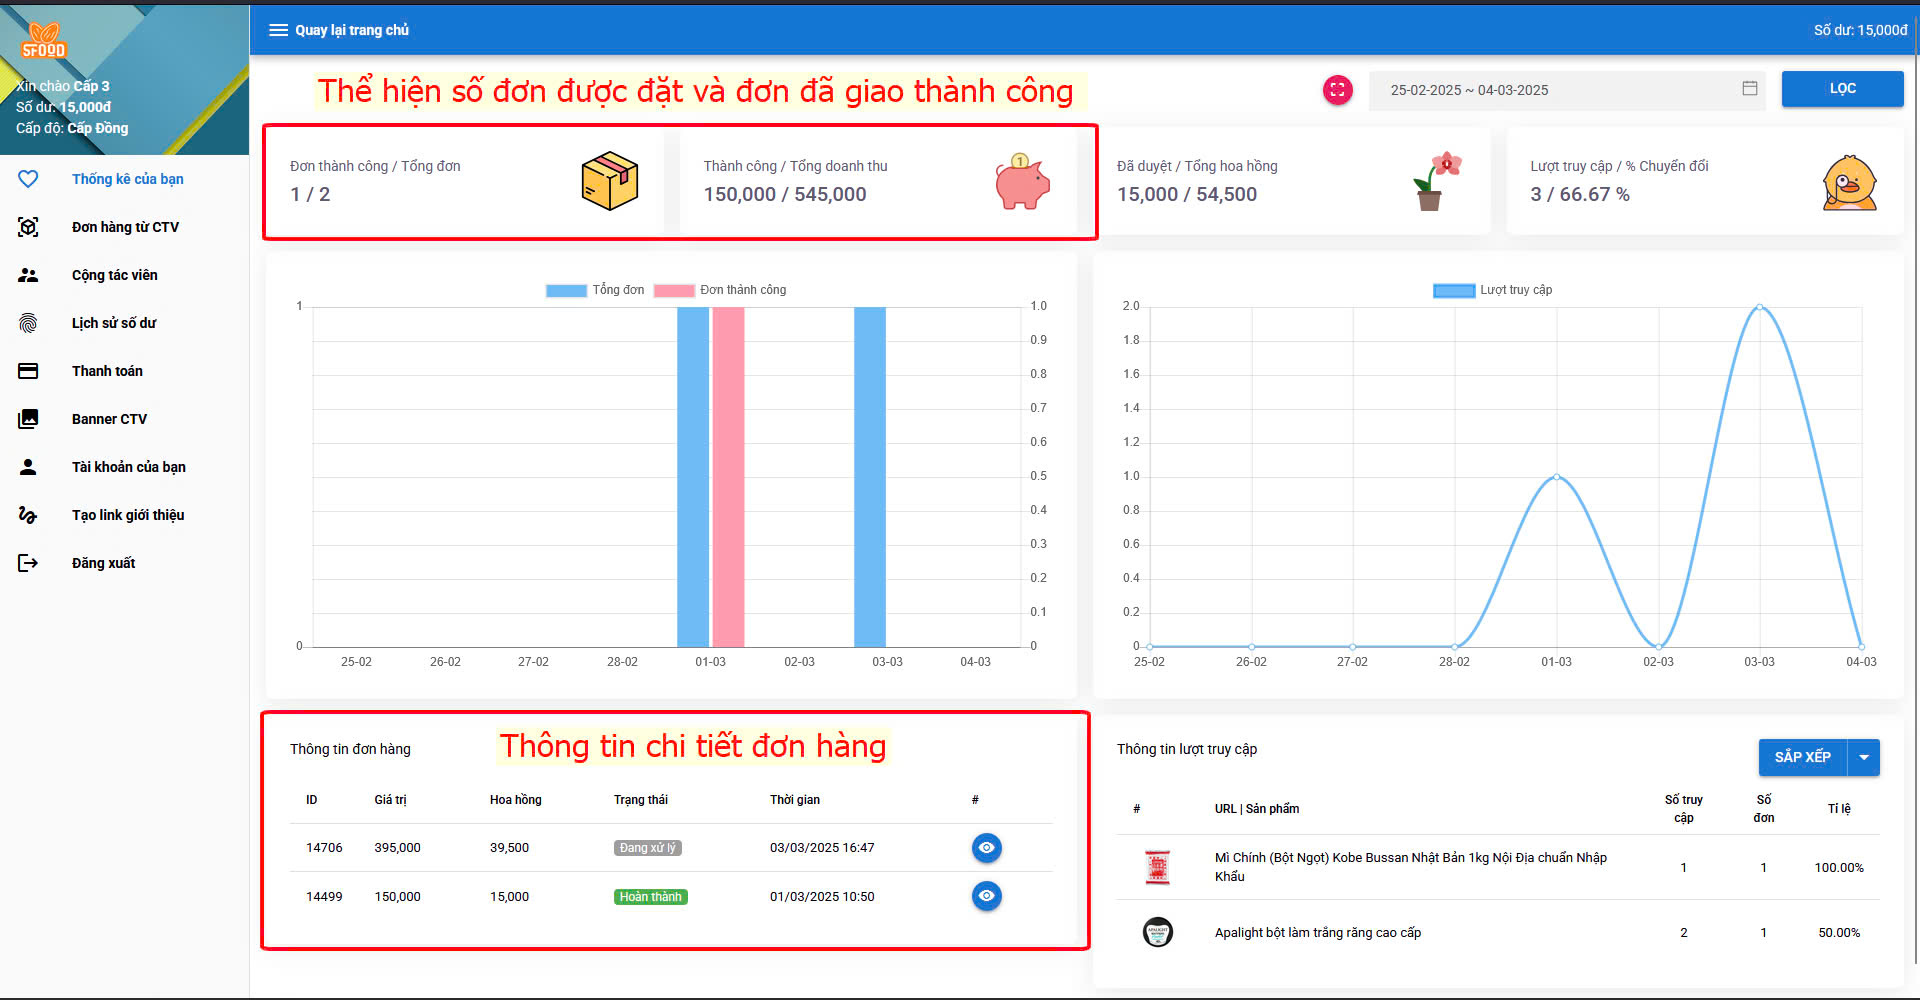
Task: Click the hamburger menu icon in header
Action: pyautogui.click(x=278, y=30)
